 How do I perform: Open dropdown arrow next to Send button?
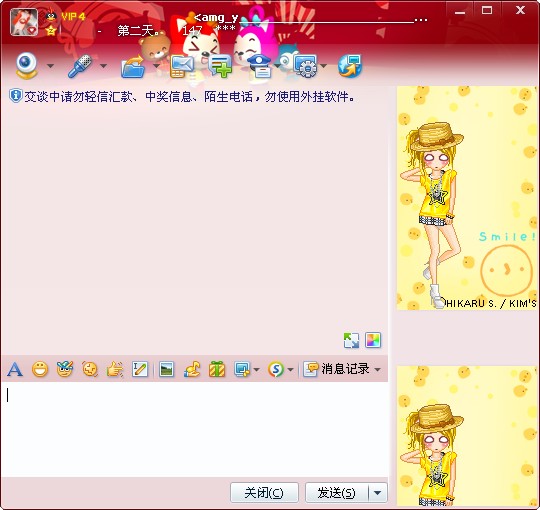point(378,493)
